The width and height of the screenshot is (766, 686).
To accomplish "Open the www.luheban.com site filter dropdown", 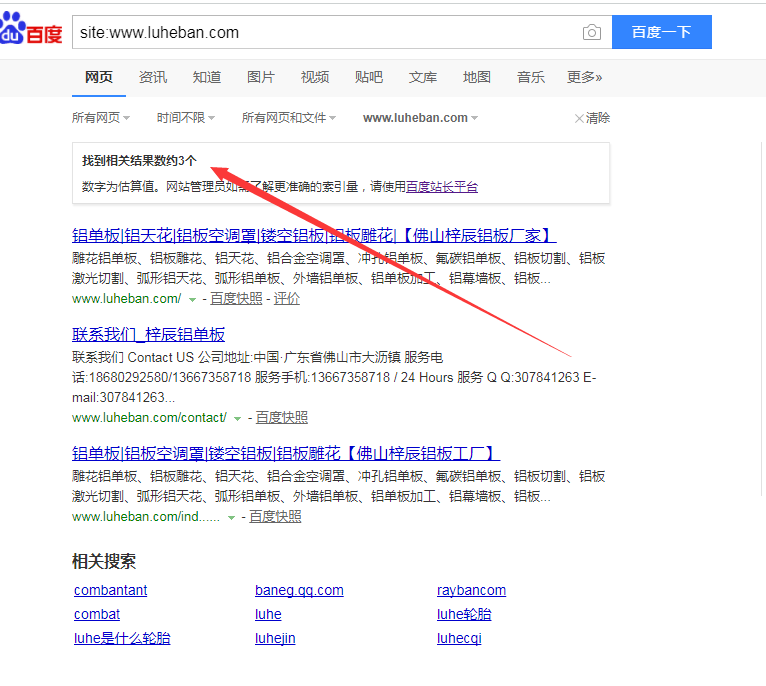I will [420, 118].
